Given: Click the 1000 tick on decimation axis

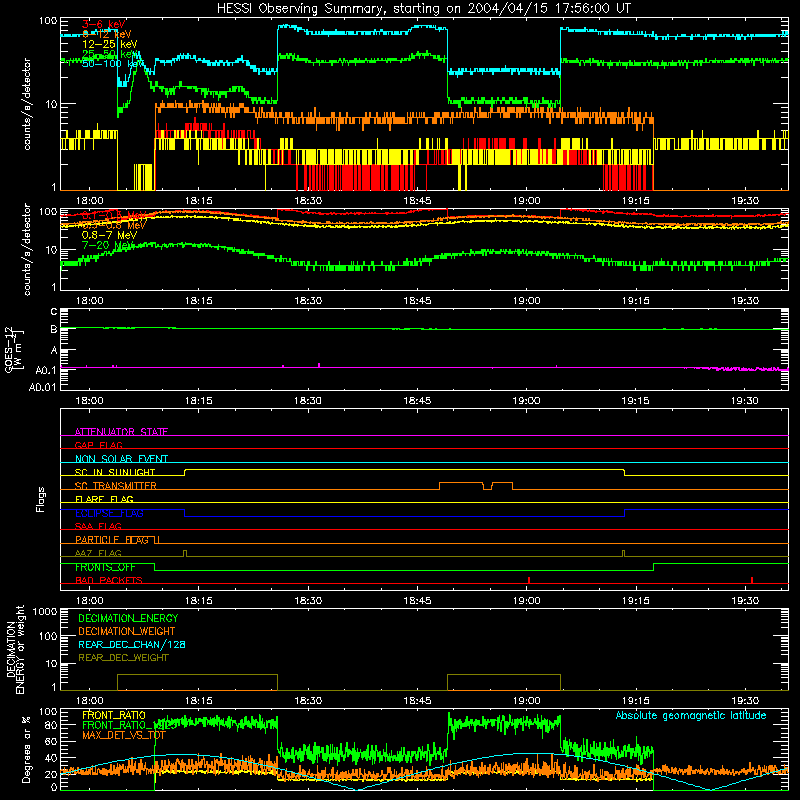Looking at the screenshot, I should tap(44, 611).
